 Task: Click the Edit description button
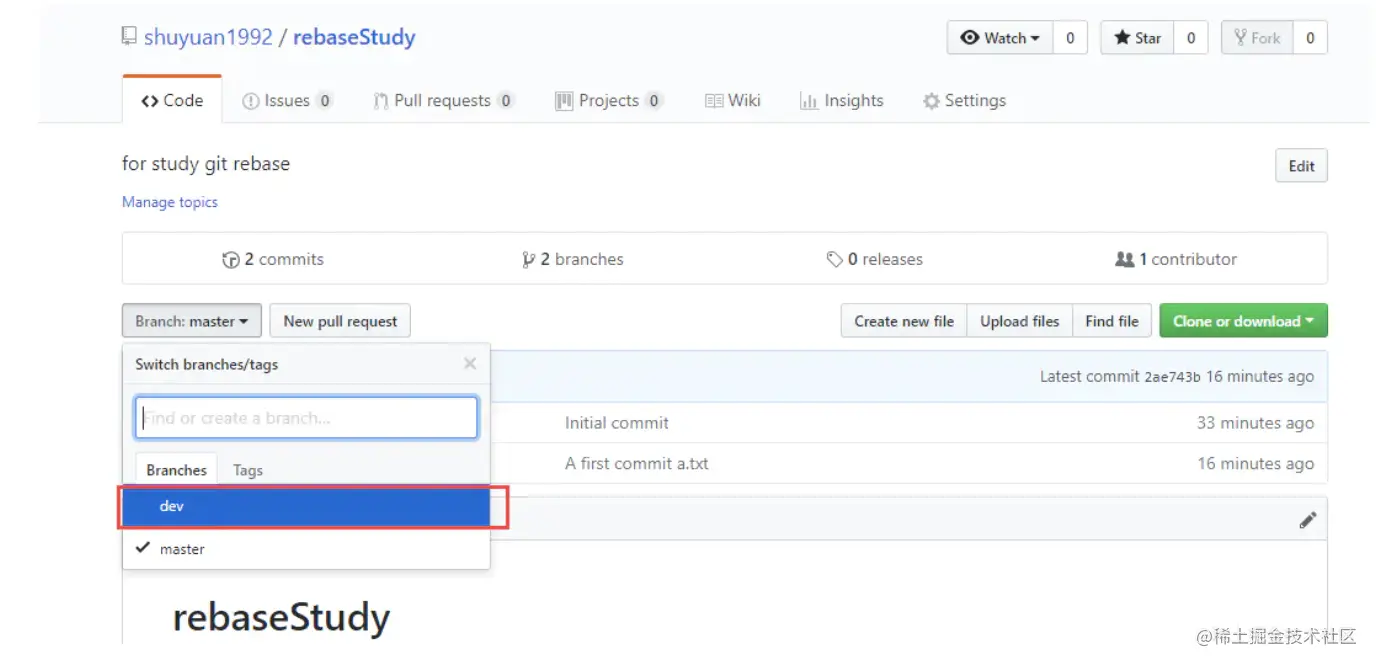tap(1301, 166)
